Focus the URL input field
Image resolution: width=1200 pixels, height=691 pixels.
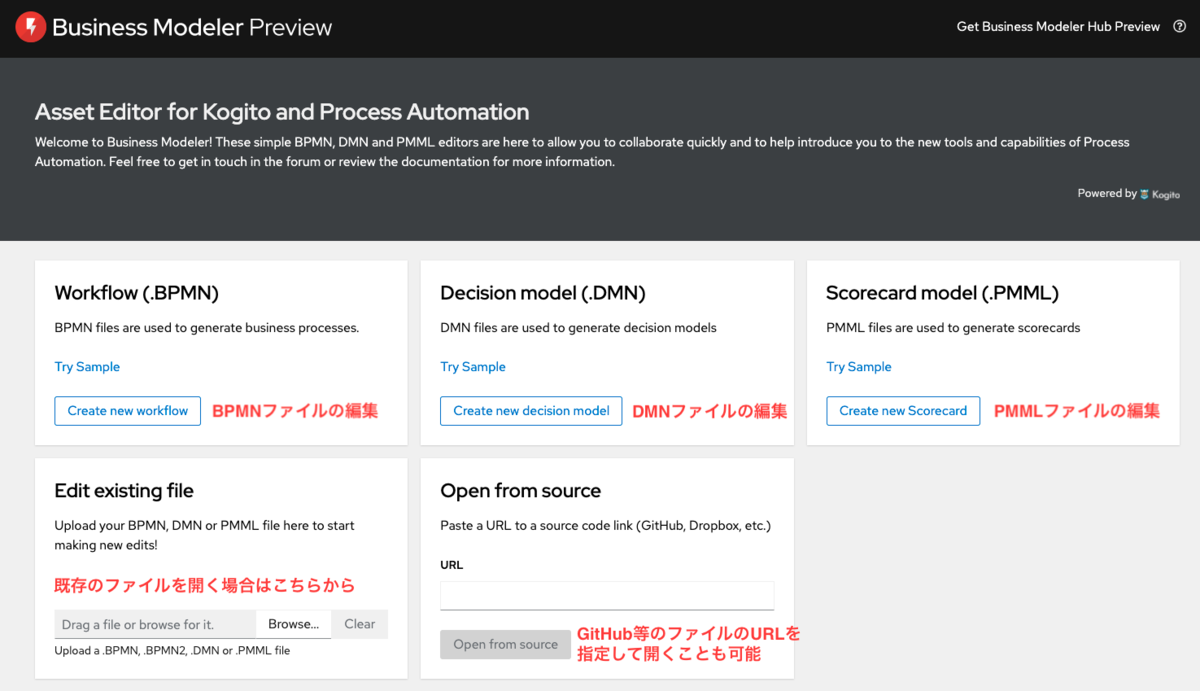607,595
